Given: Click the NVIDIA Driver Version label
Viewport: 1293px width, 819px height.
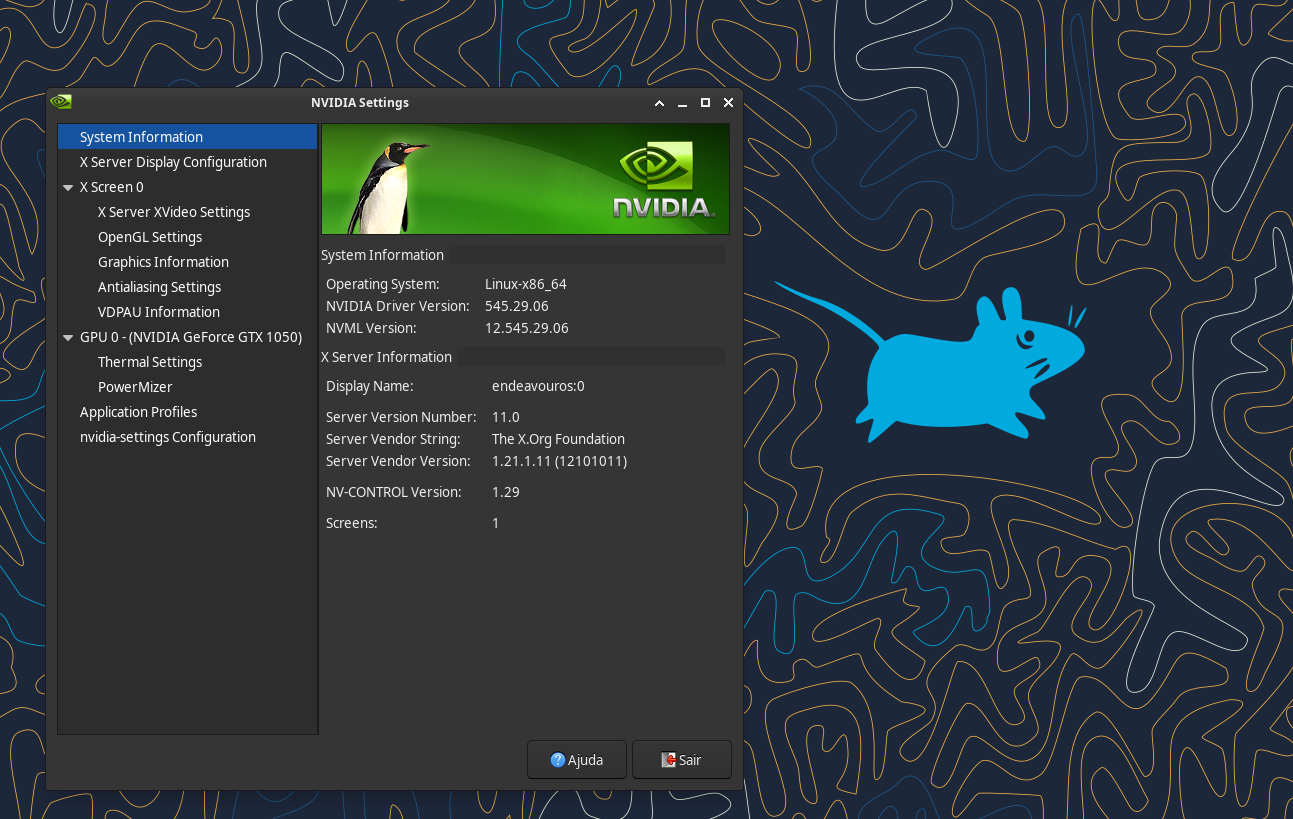Looking at the screenshot, I should 397,306.
